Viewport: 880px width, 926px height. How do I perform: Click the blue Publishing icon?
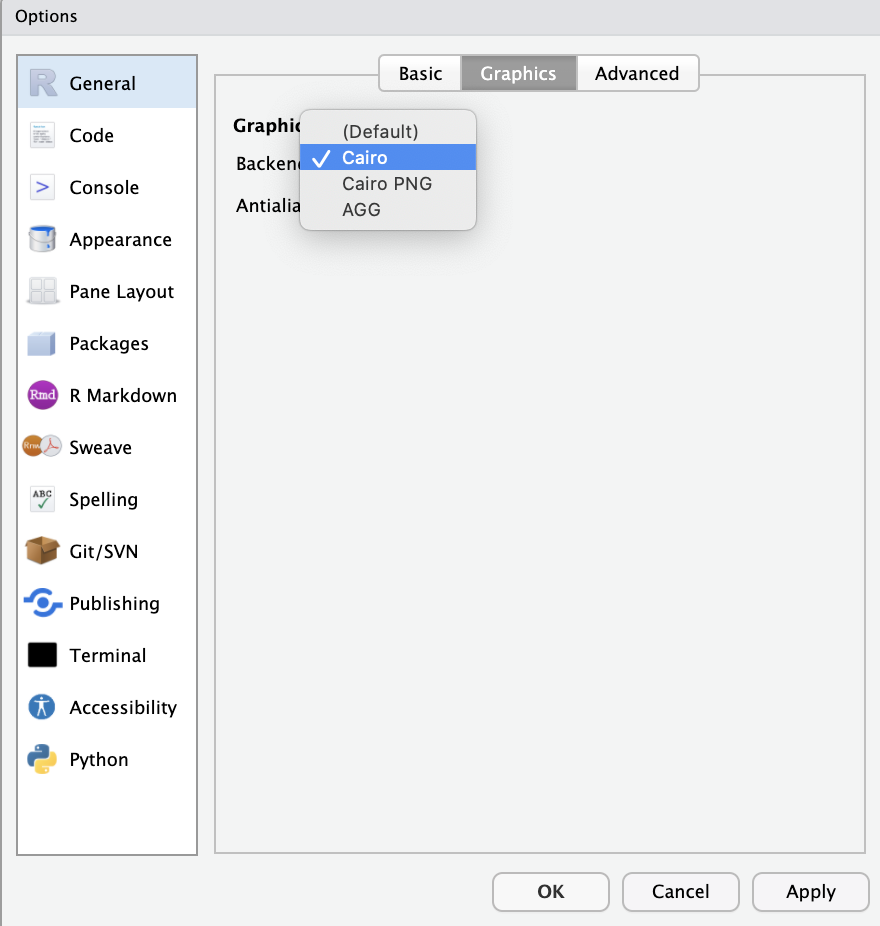pyautogui.click(x=43, y=602)
